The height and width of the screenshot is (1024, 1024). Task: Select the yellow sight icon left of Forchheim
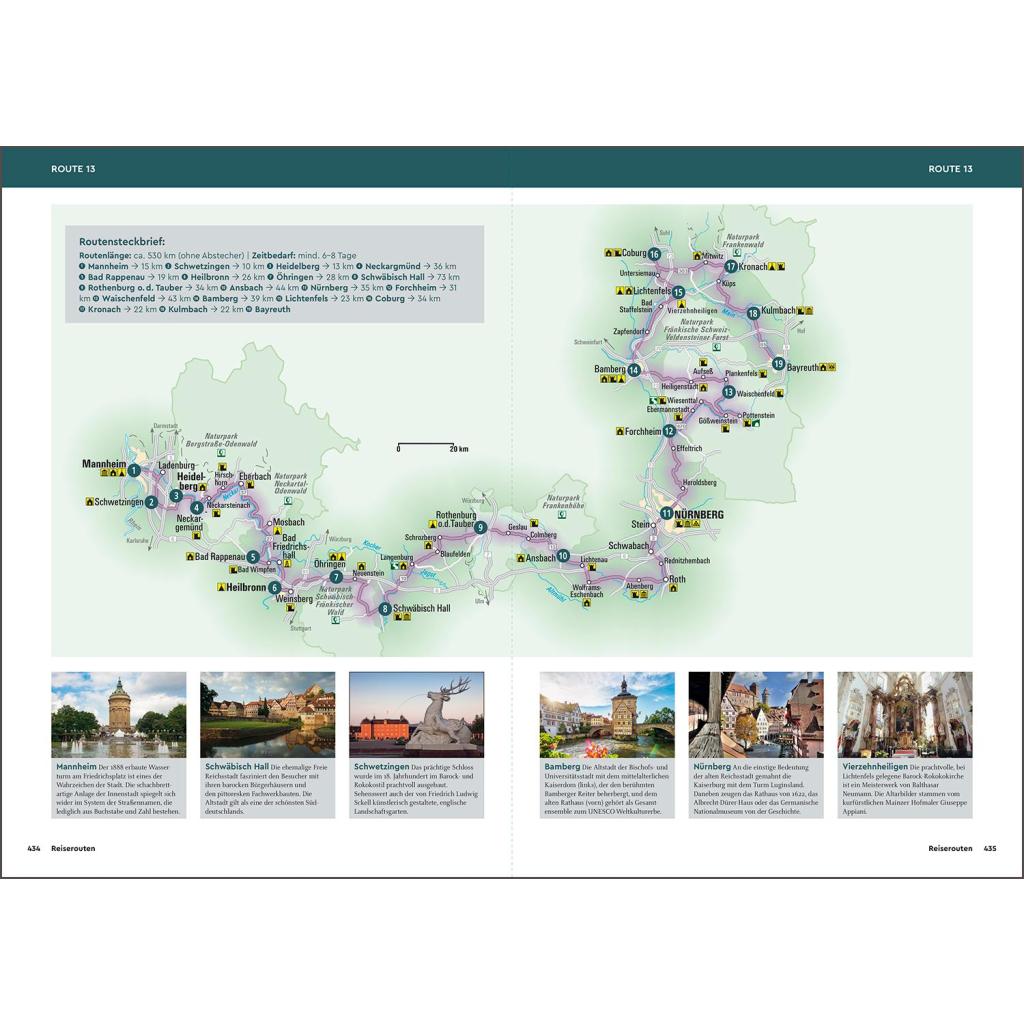(x=620, y=431)
